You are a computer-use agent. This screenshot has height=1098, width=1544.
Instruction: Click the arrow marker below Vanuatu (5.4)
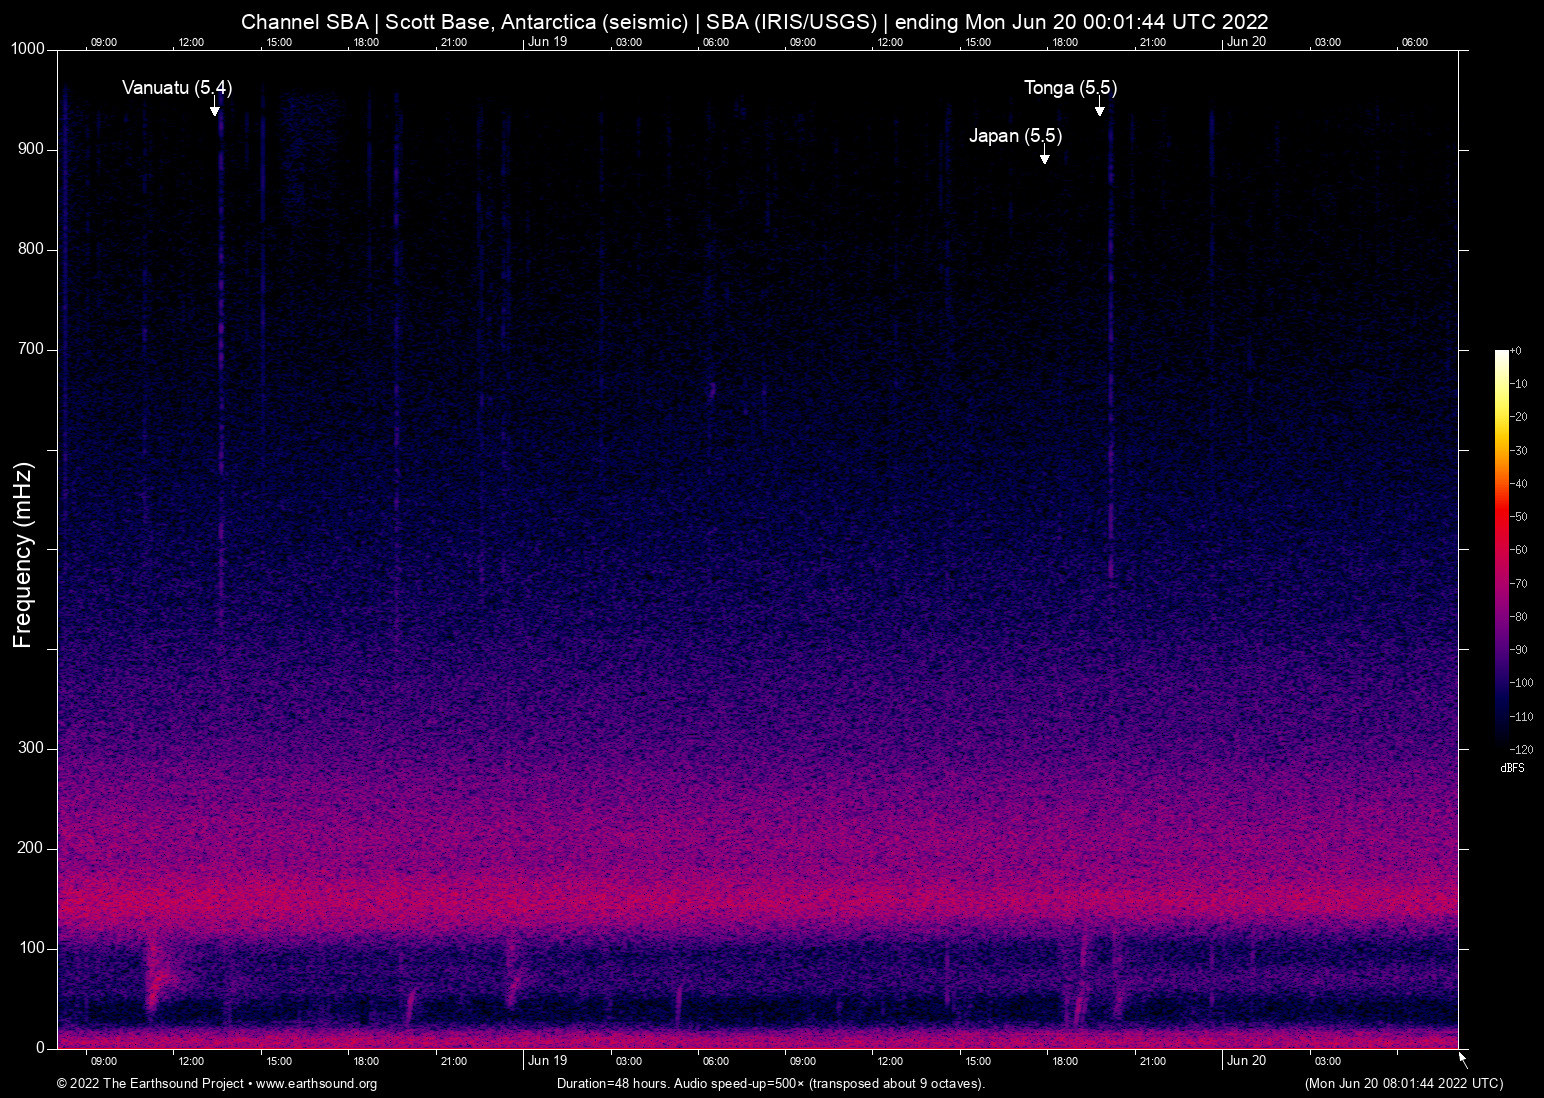pos(214,108)
